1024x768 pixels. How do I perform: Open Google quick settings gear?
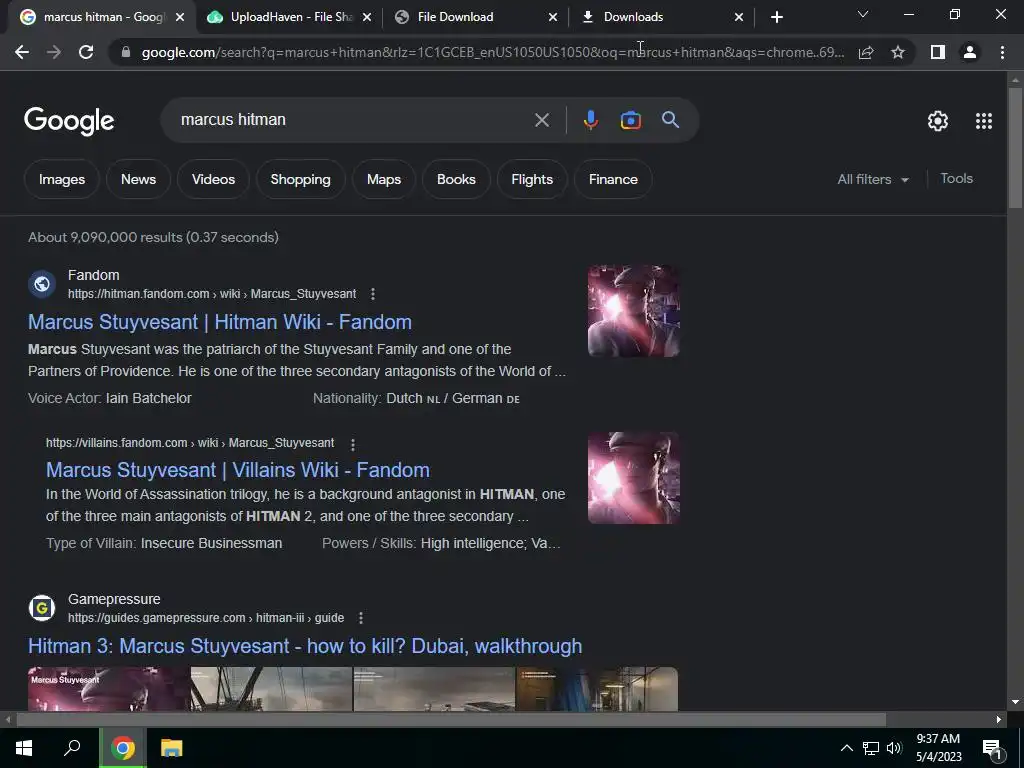pos(938,121)
